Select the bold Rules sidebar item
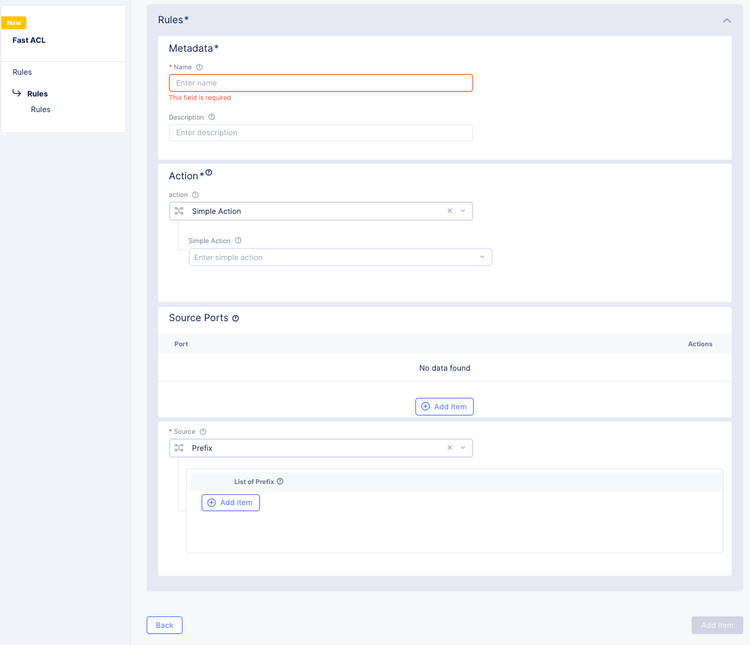 pos(37,94)
